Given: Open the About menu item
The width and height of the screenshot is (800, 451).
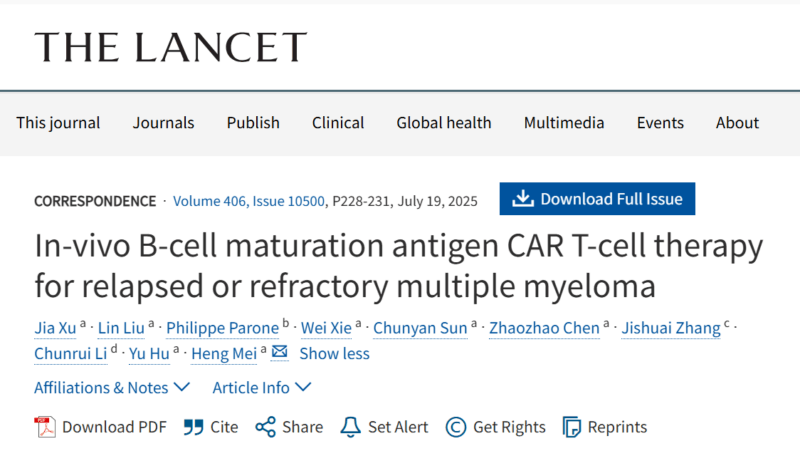Looking at the screenshot, I should pyautogui.click(x=737, y=123).
